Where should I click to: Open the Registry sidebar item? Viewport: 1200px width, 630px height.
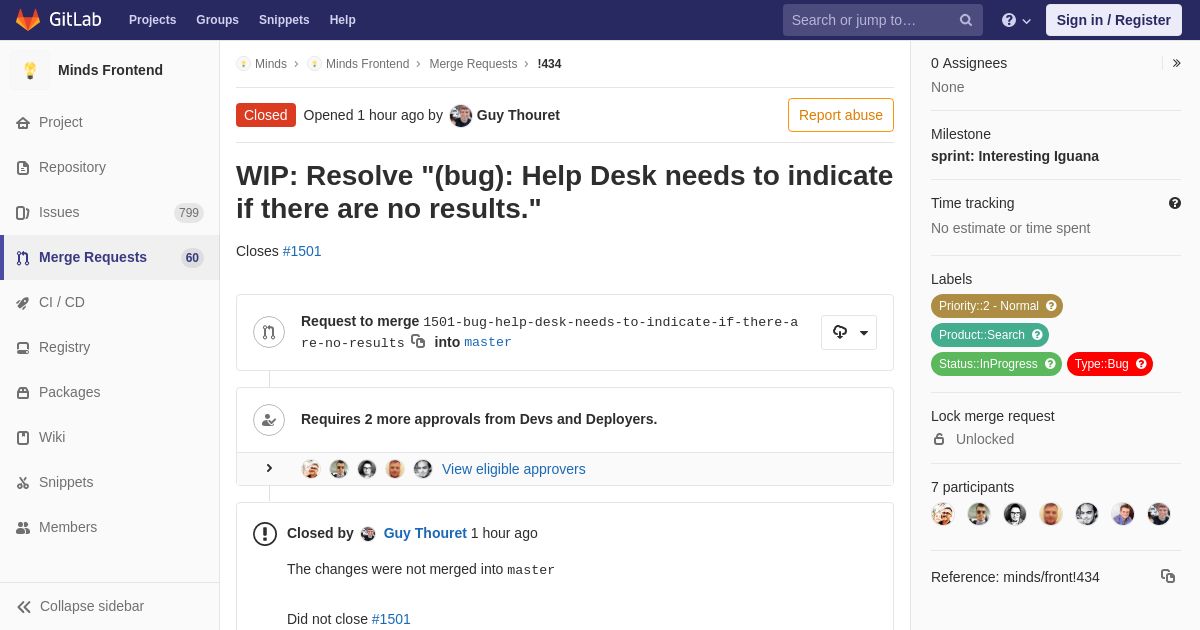click(x=110, y=347)
